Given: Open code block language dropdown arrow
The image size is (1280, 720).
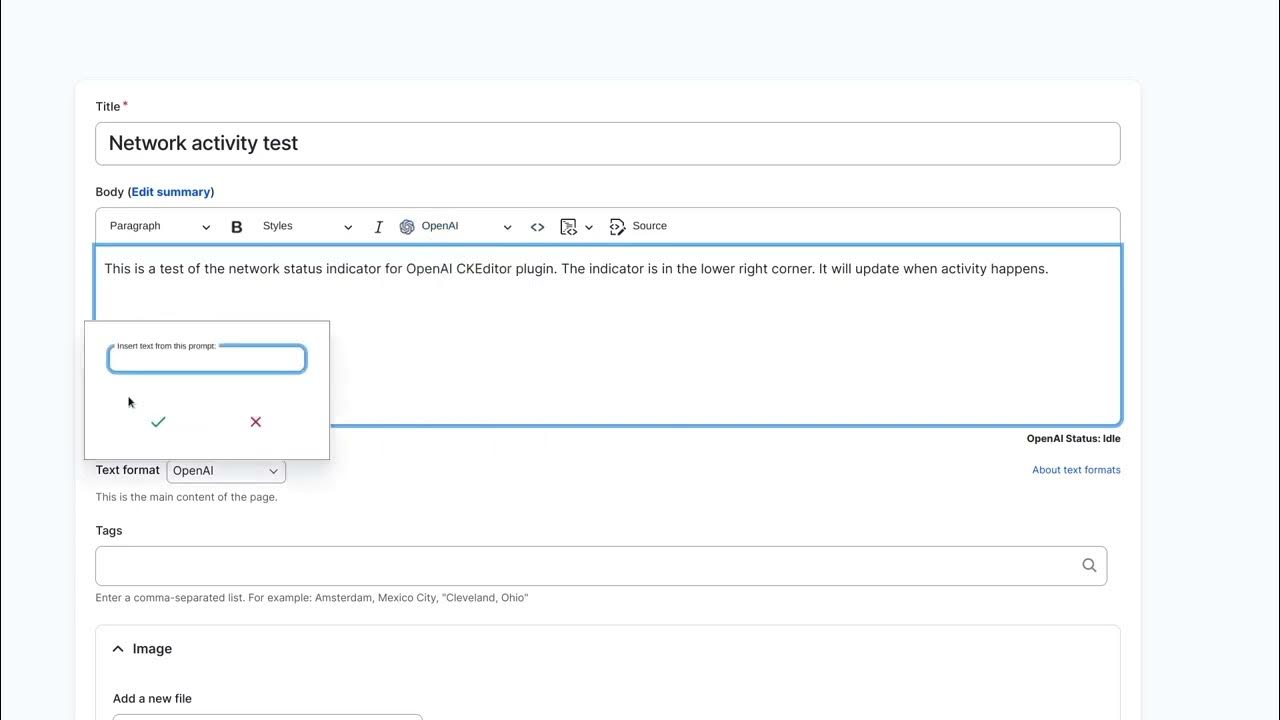Looking at the screenshot, I should [589, 227].
